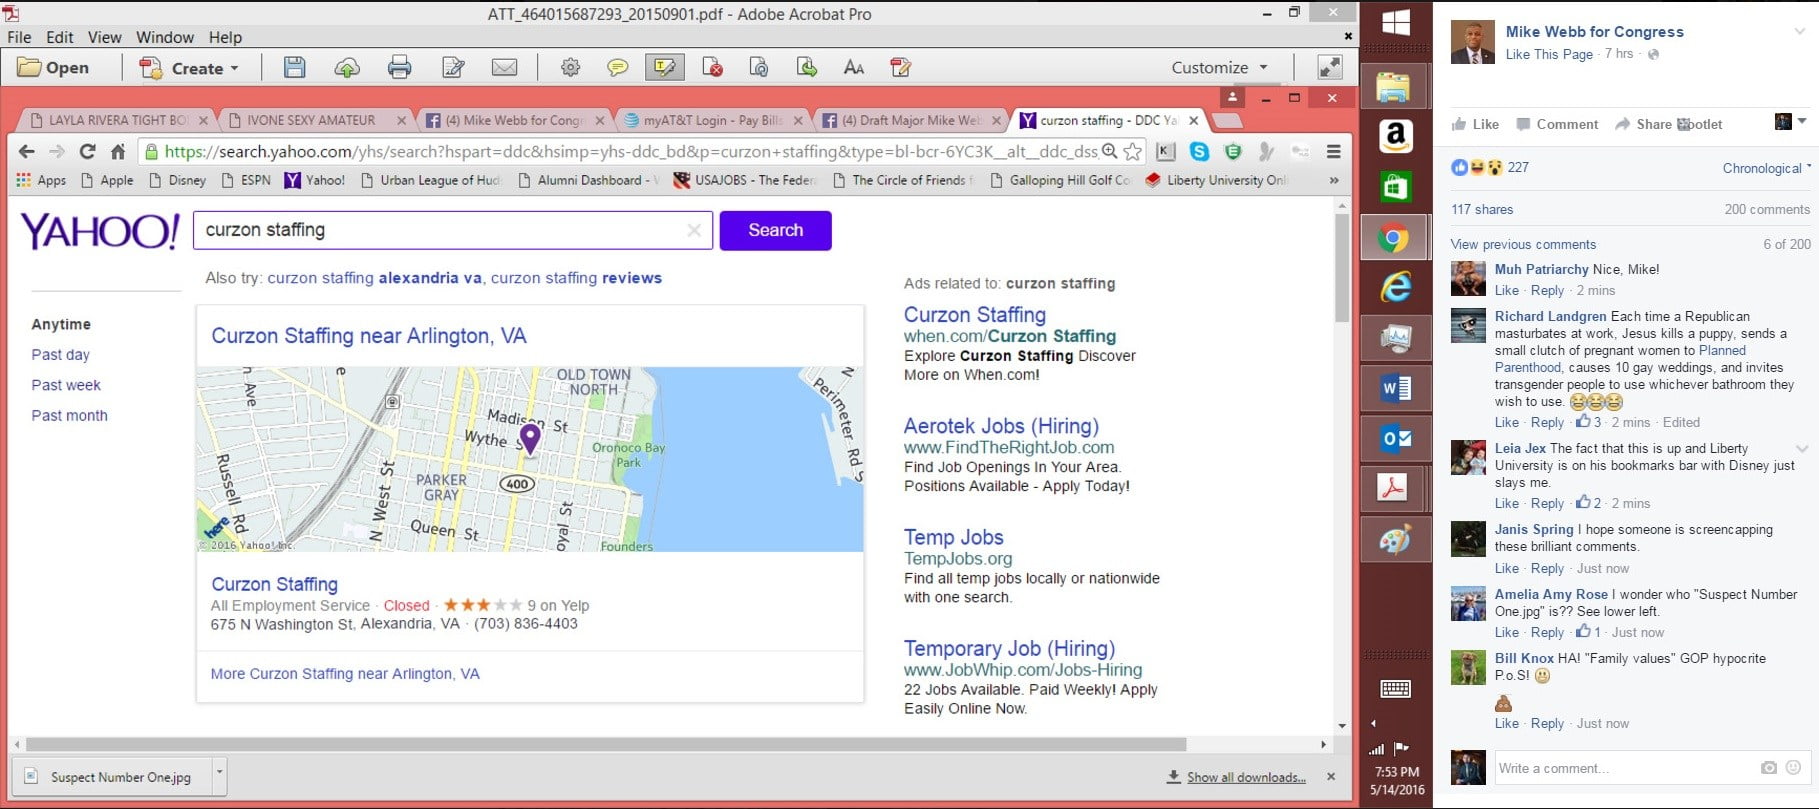Open Windows Start button in taskbar
This screenshot has width=1819, height=809.
(x=1395, y=23)
